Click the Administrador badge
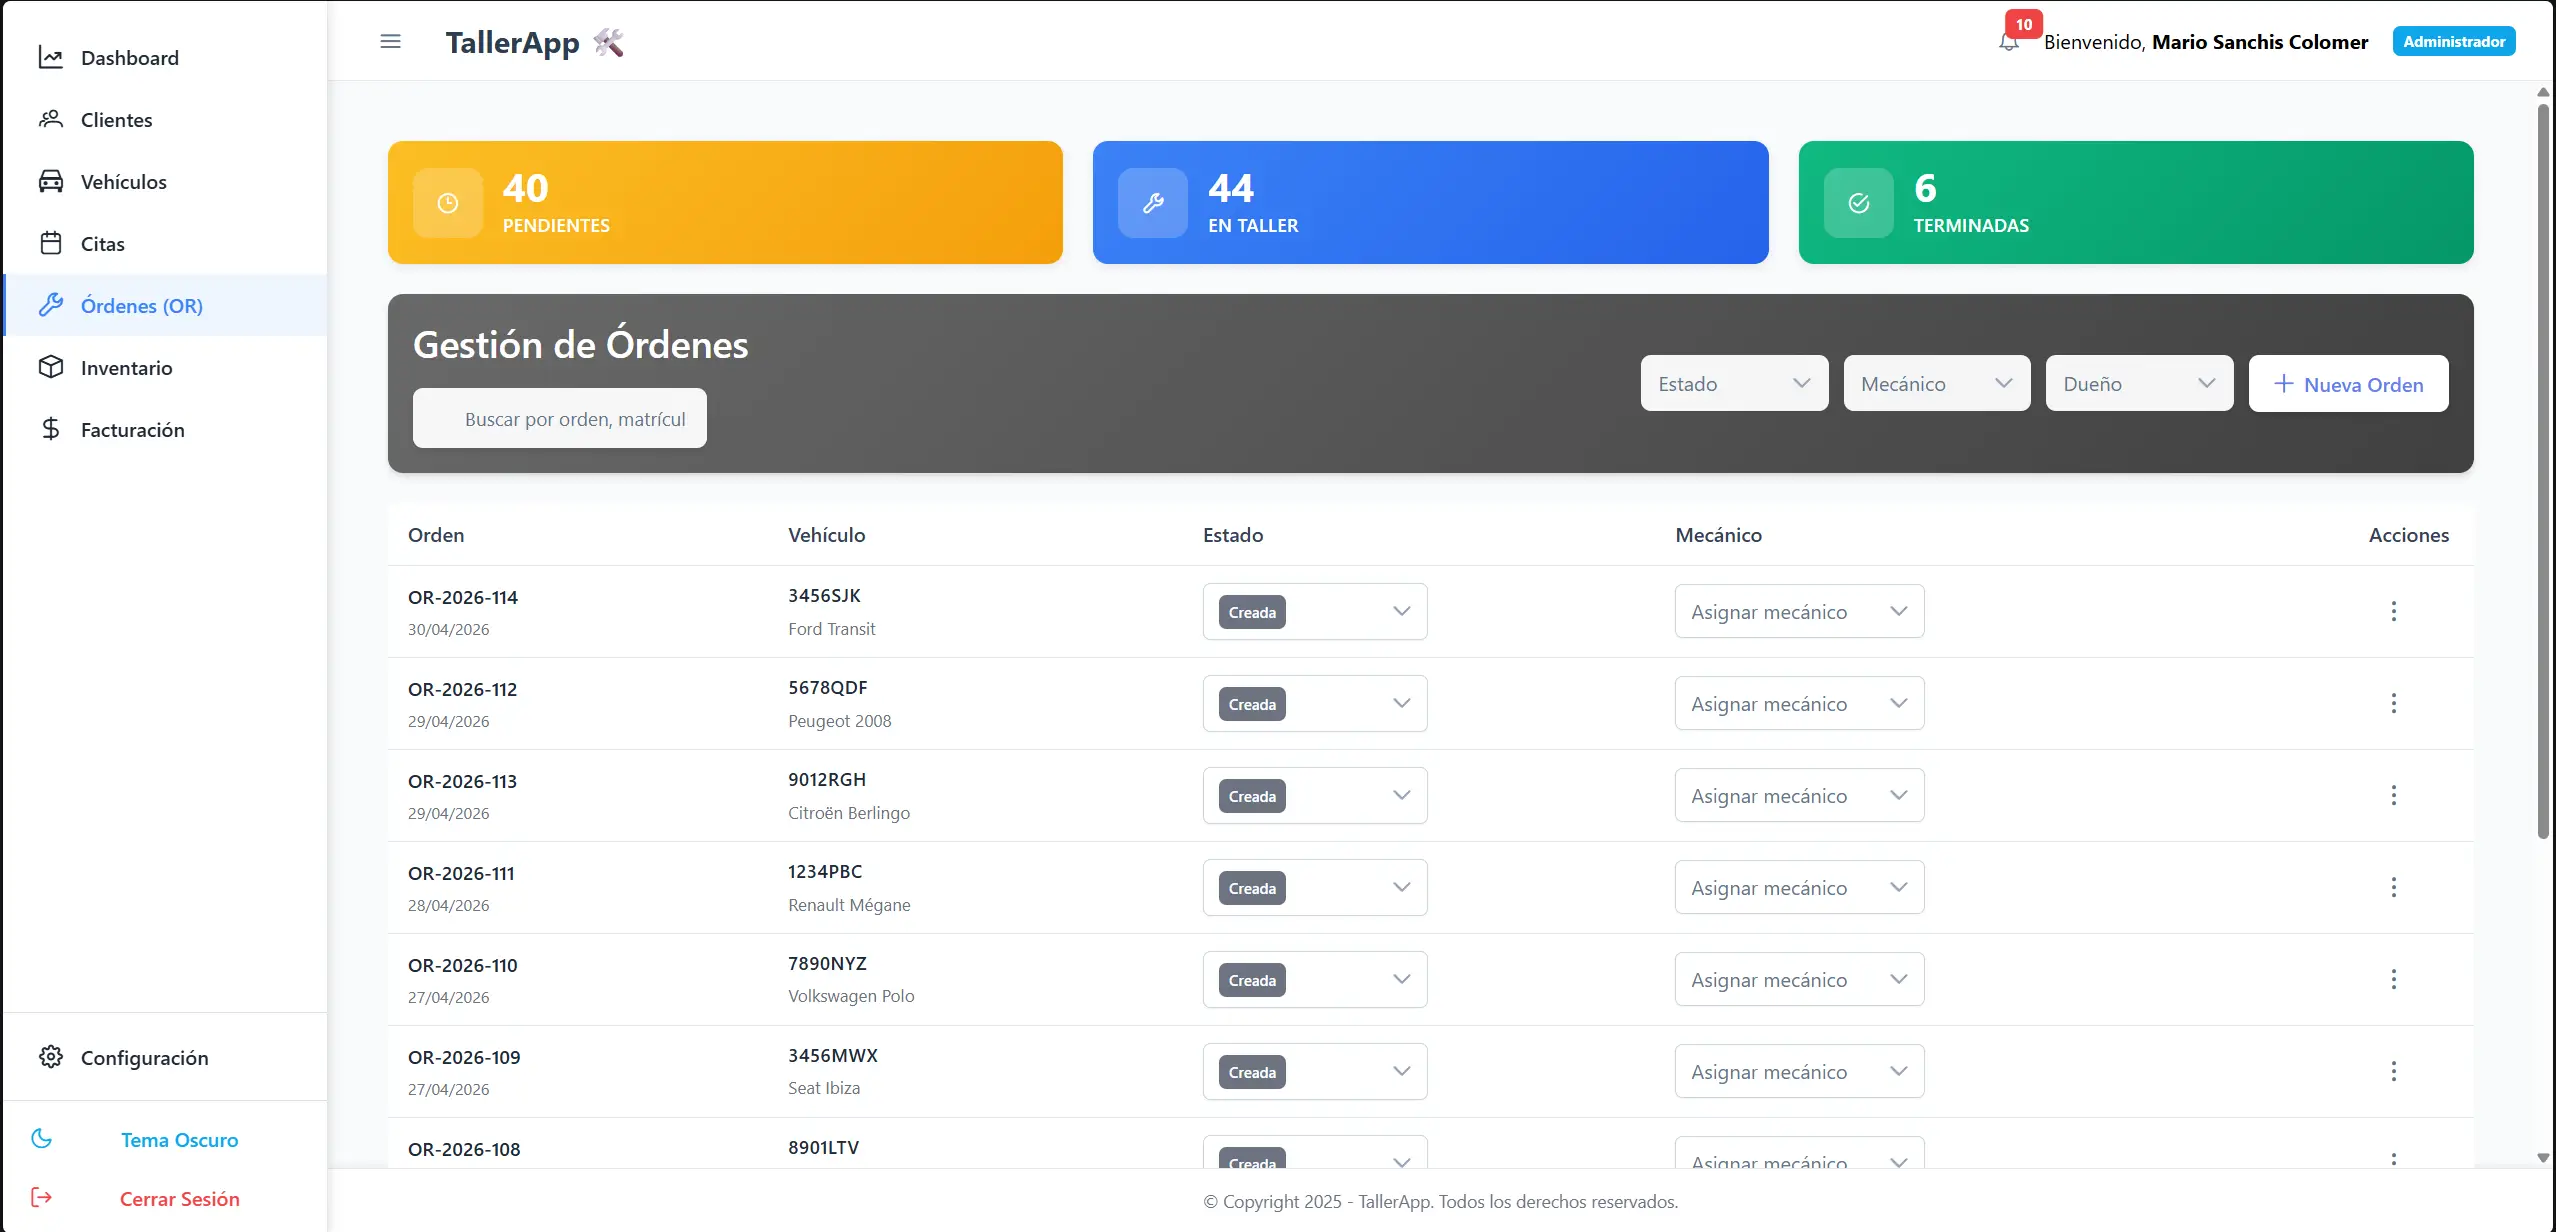2556x1232 pixels. tap(2454, 41)
